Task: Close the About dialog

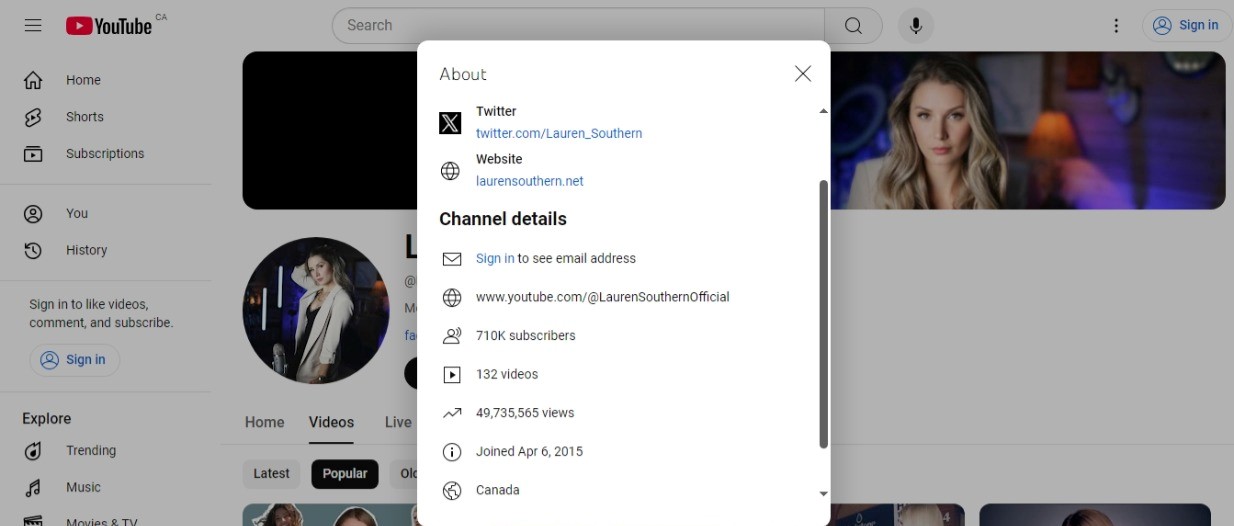Action: coord(803,74)
